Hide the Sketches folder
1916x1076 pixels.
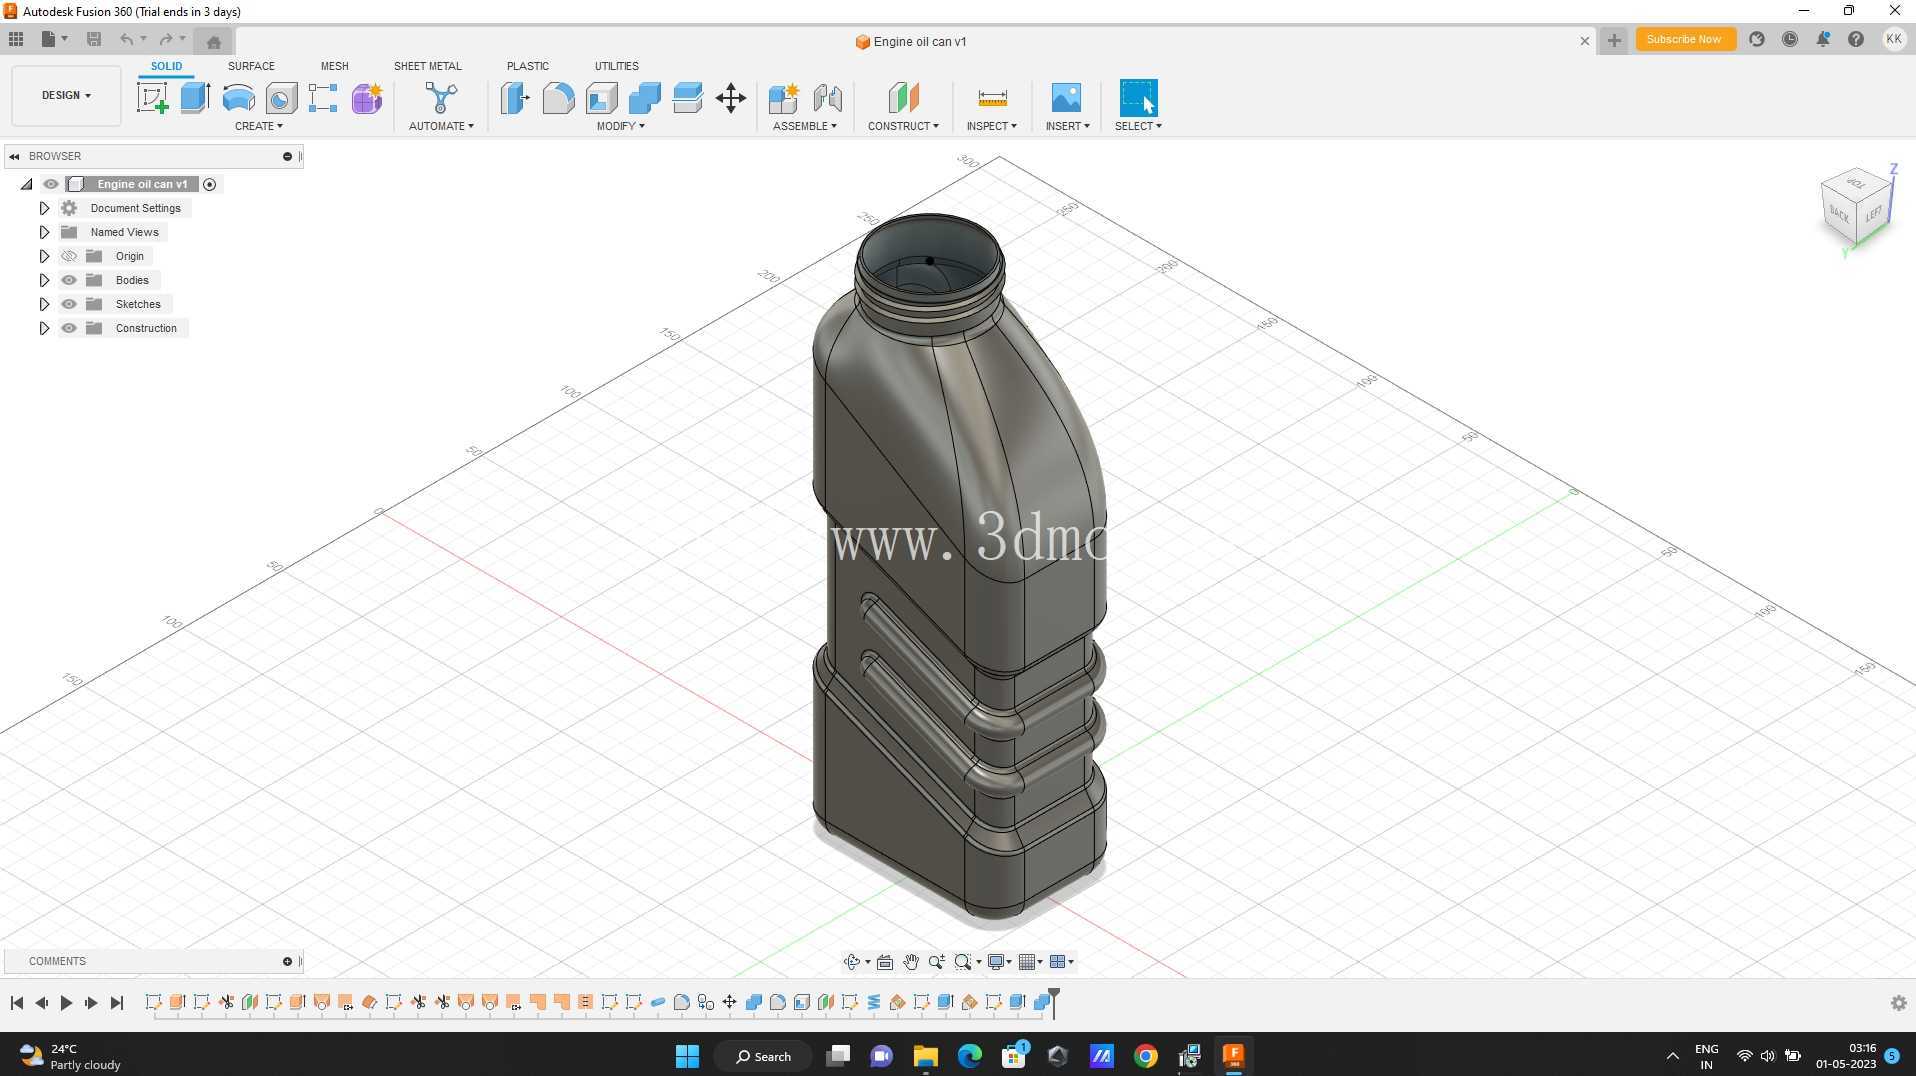pos(69,304)
